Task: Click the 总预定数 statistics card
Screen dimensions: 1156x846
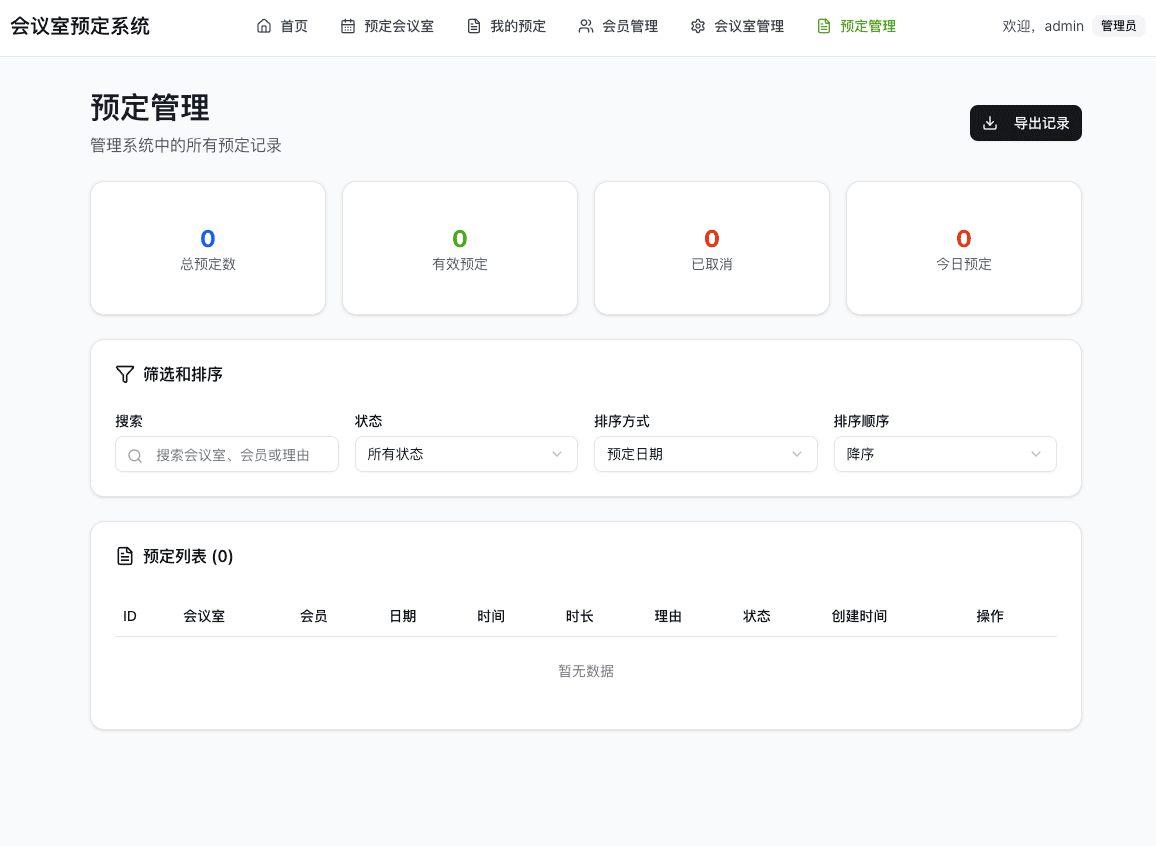Action: [x=208, y=248]
